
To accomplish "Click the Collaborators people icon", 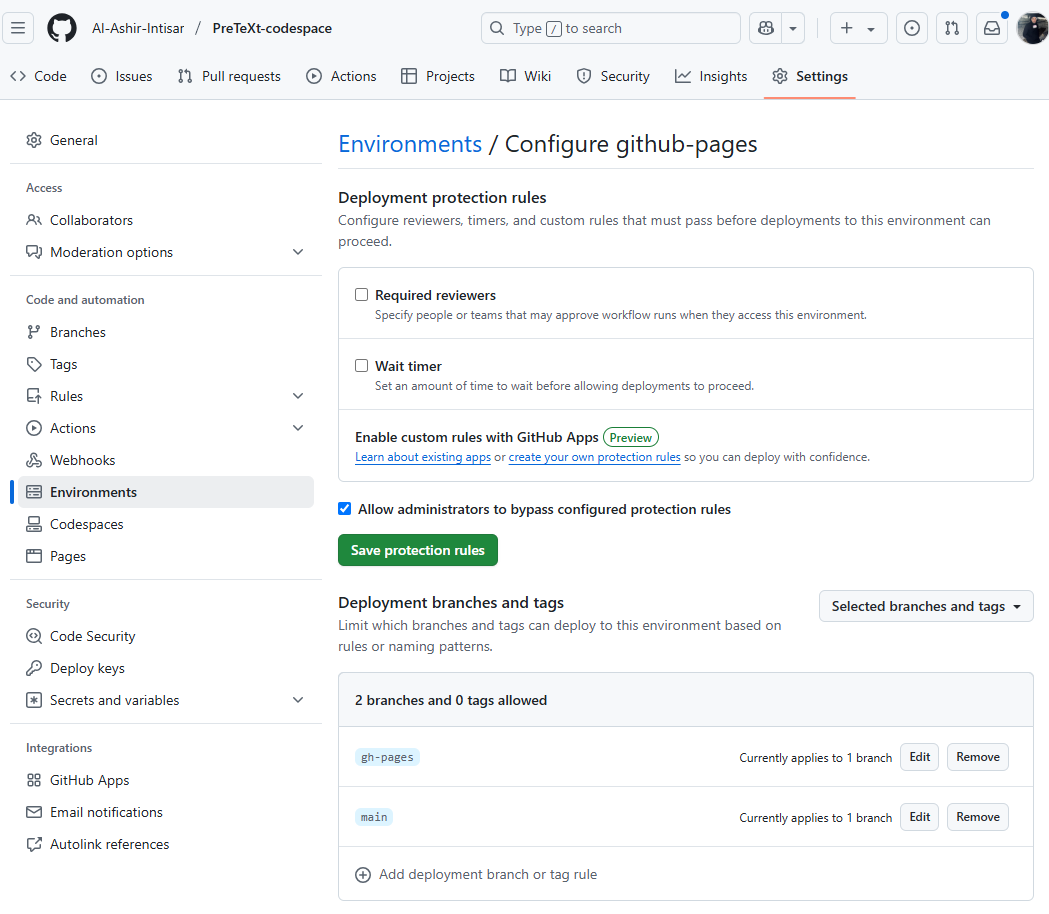I will [x=33, y=220].
